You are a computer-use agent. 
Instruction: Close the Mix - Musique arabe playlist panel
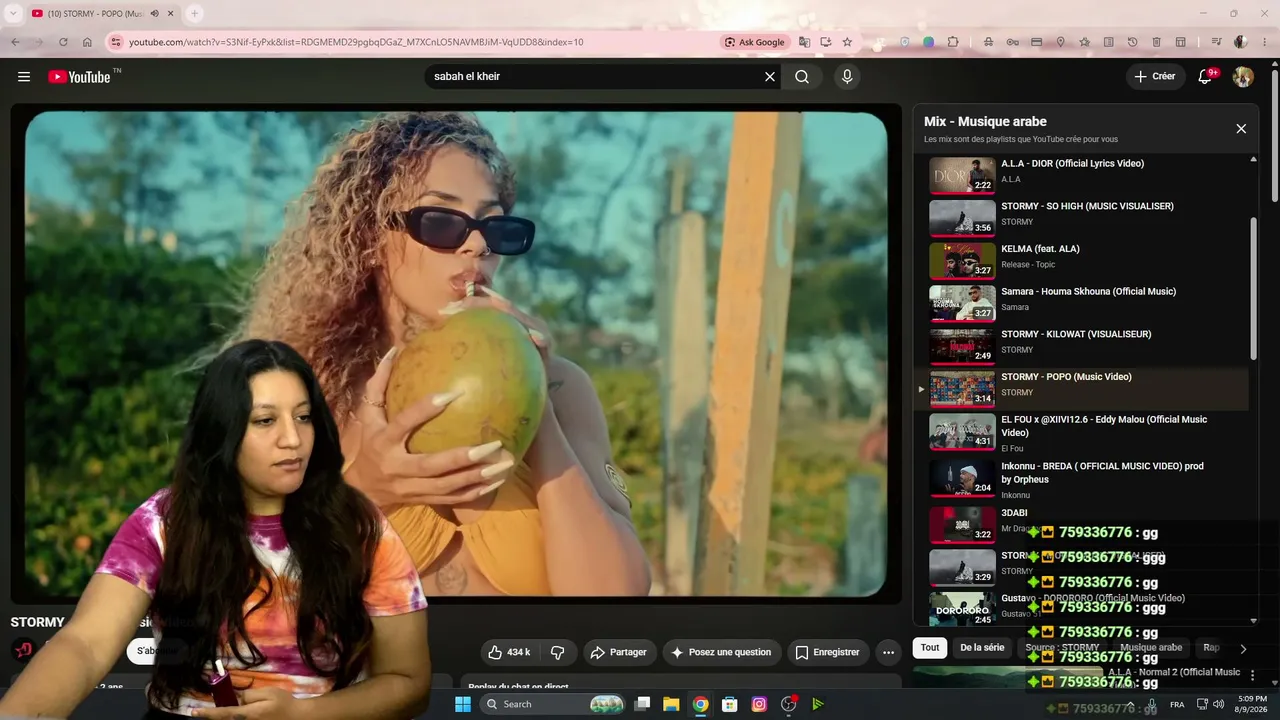(1241, 129)
